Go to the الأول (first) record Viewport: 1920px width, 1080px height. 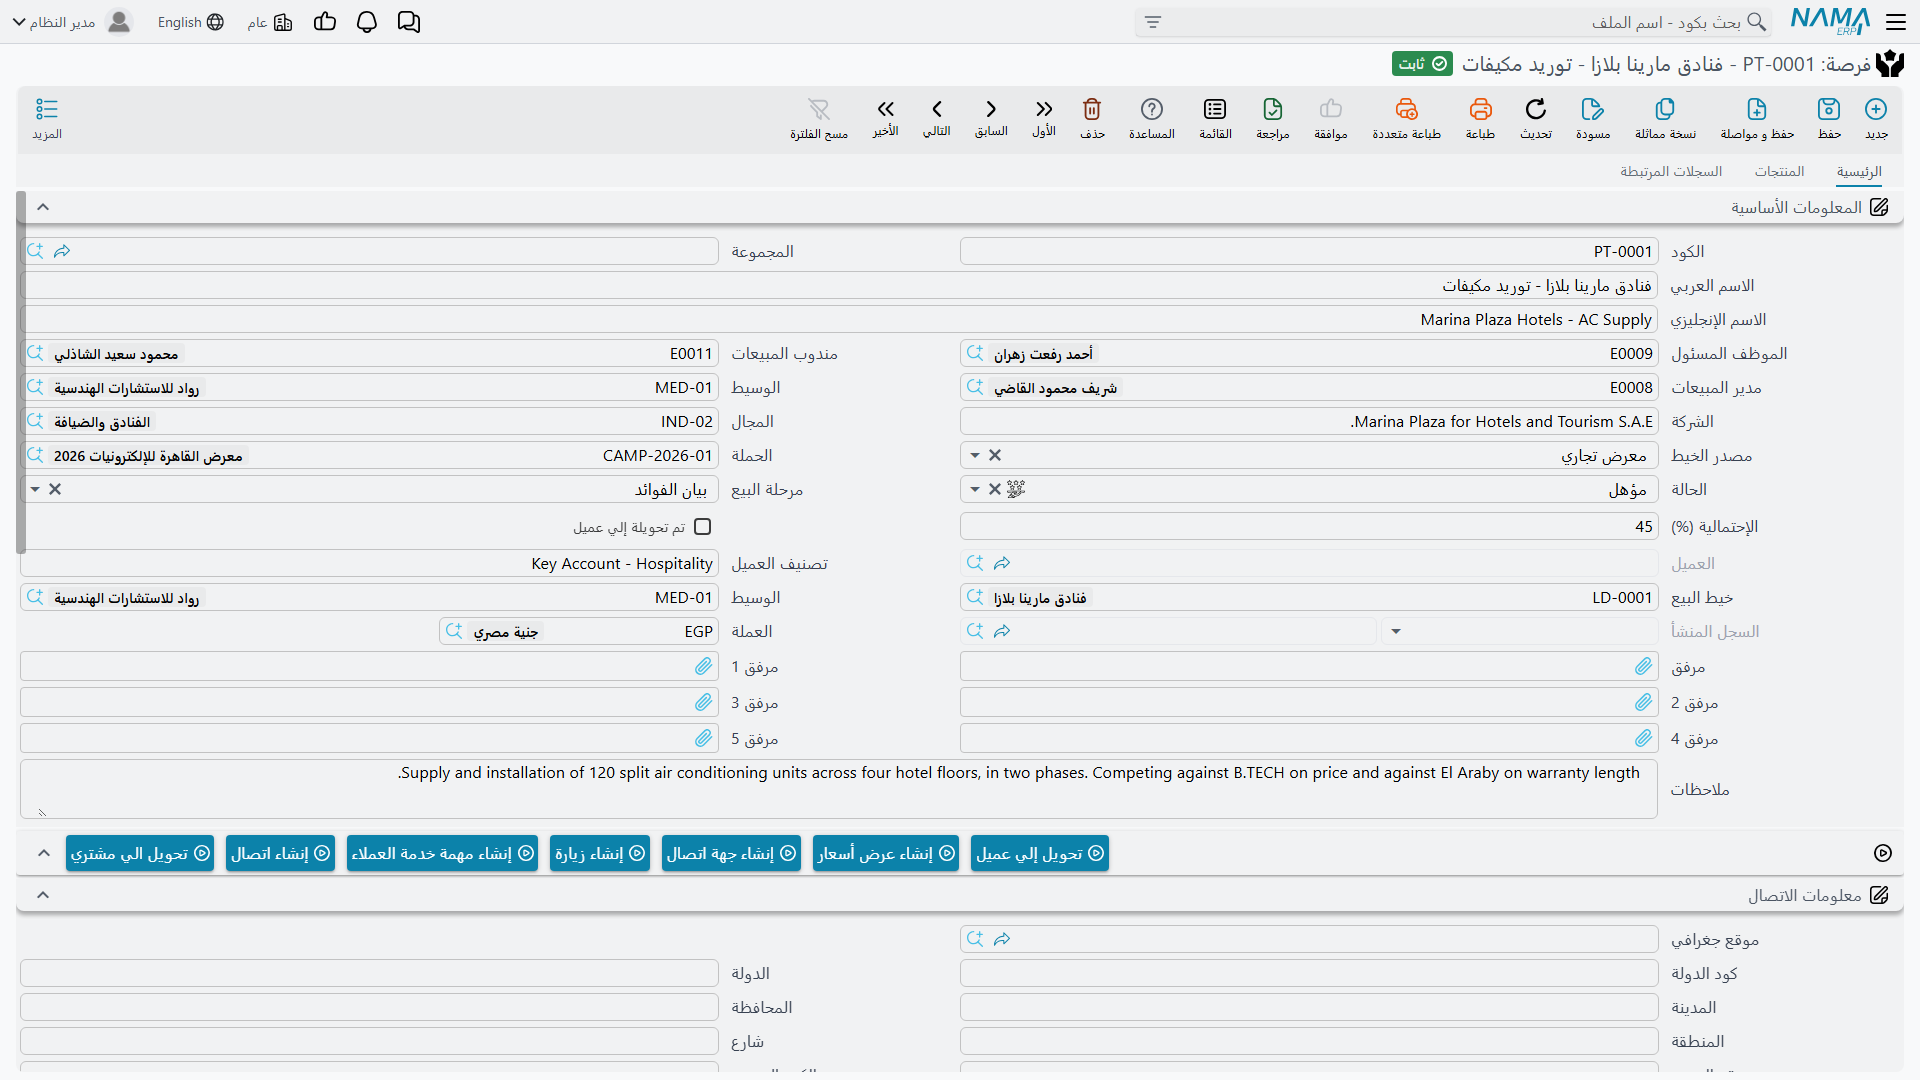(x=1044, y=118)
